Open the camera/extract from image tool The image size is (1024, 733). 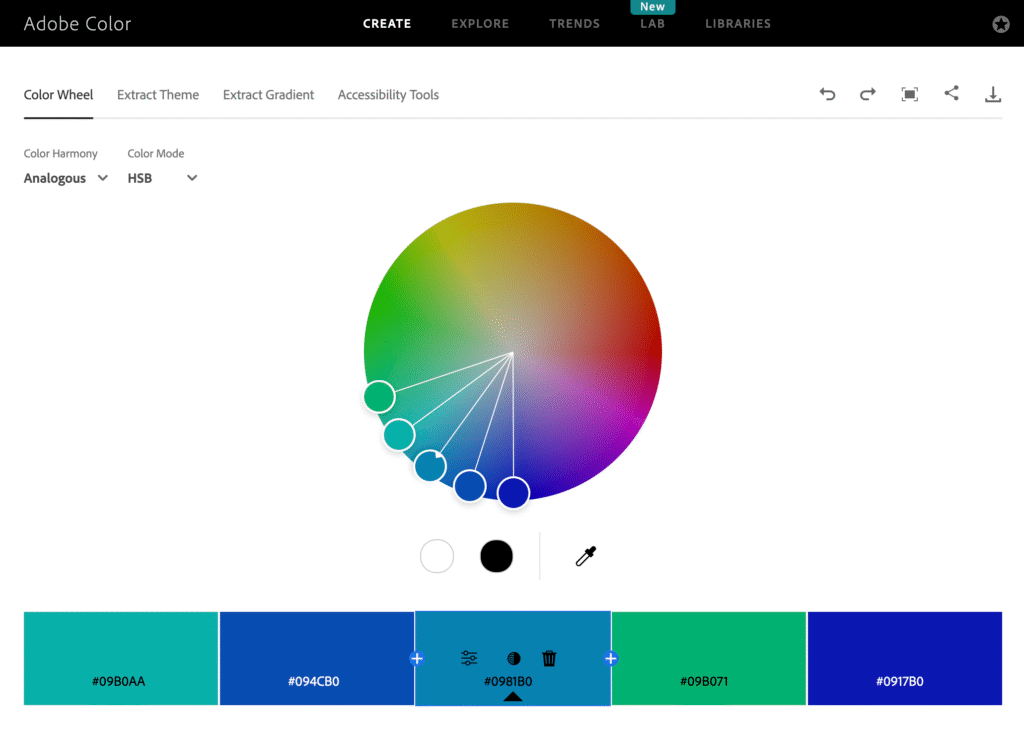[909, 93]
